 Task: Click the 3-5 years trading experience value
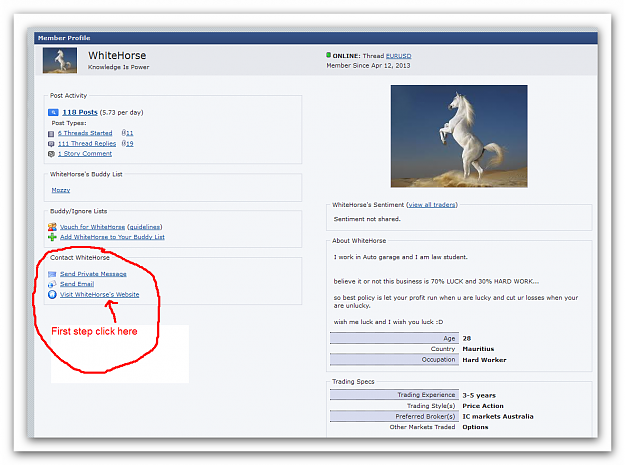(479, 396)
